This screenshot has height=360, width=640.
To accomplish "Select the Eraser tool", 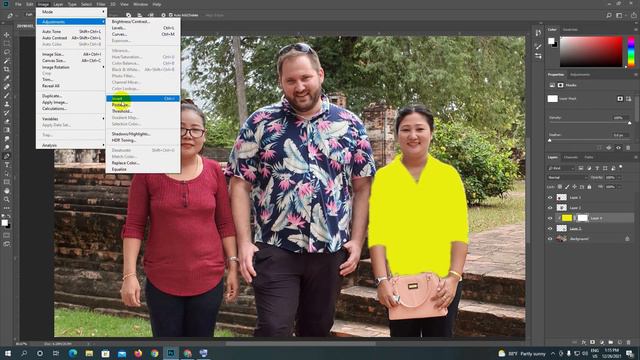I will pyautogui.click(x=7, y=121).
